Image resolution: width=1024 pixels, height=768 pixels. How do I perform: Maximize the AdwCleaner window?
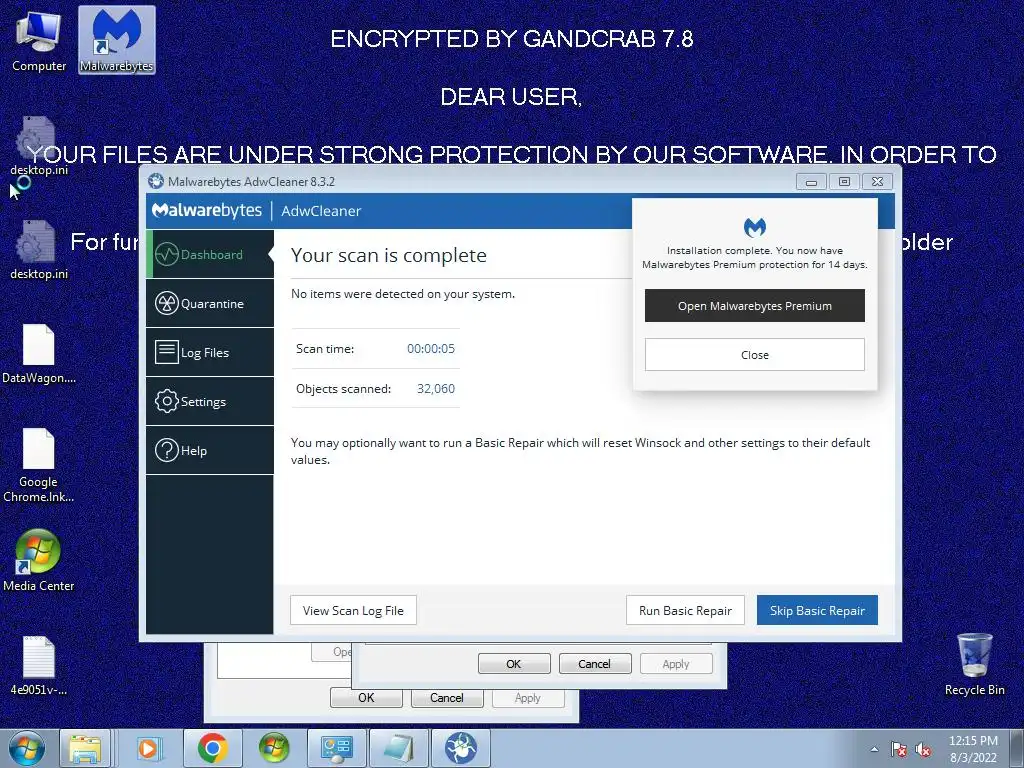[x=844, y=182]
